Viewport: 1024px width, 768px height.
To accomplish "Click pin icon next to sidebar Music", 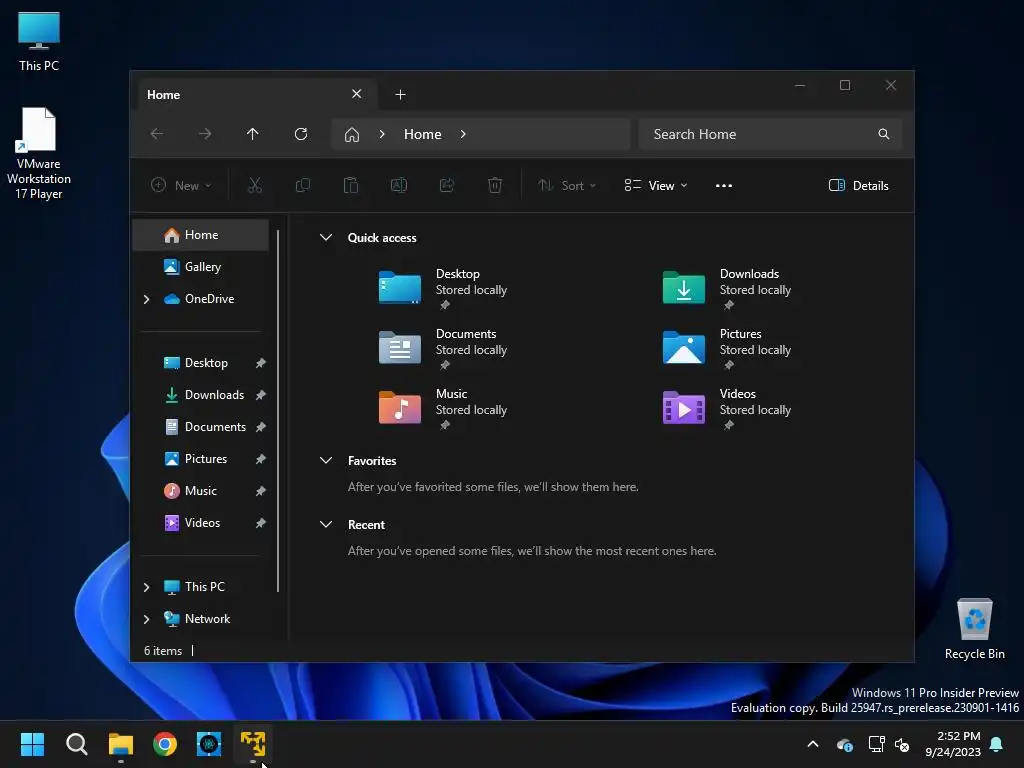I will (260, 491).
